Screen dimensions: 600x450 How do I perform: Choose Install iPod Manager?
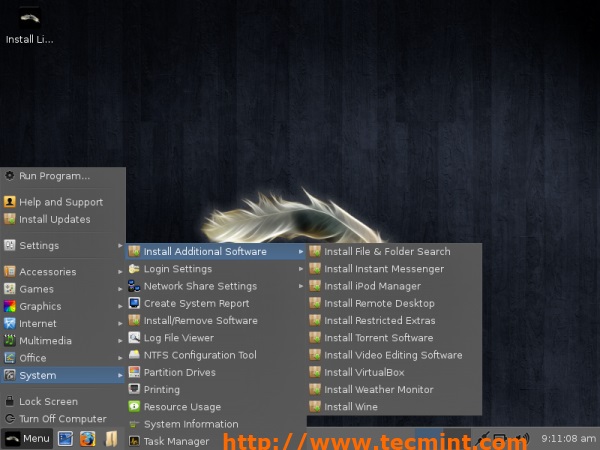[x=394, y=286]
